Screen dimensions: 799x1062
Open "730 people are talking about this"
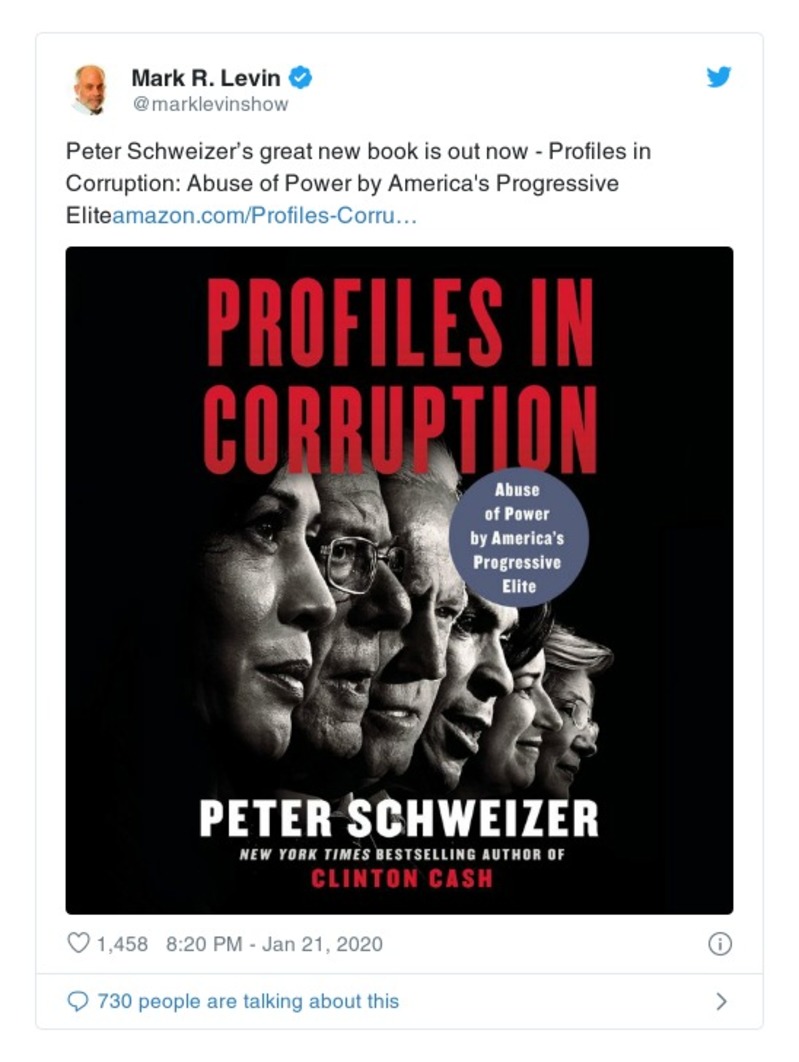(247, 1001)
